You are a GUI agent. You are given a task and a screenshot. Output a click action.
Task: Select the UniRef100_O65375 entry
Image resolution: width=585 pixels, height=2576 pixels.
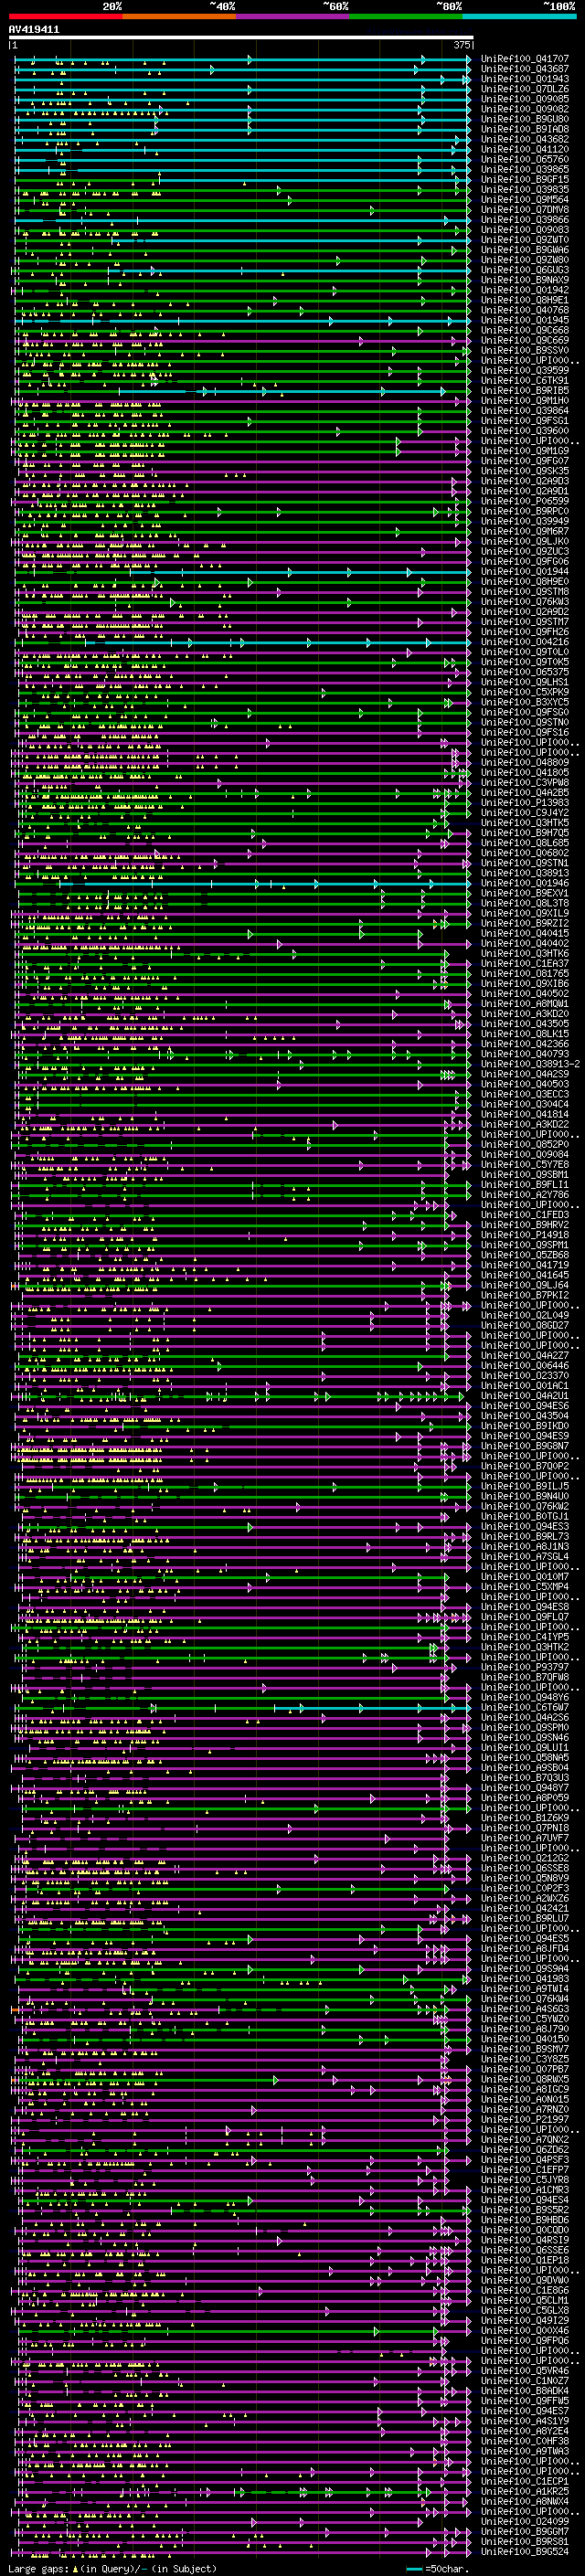(524, 672)
